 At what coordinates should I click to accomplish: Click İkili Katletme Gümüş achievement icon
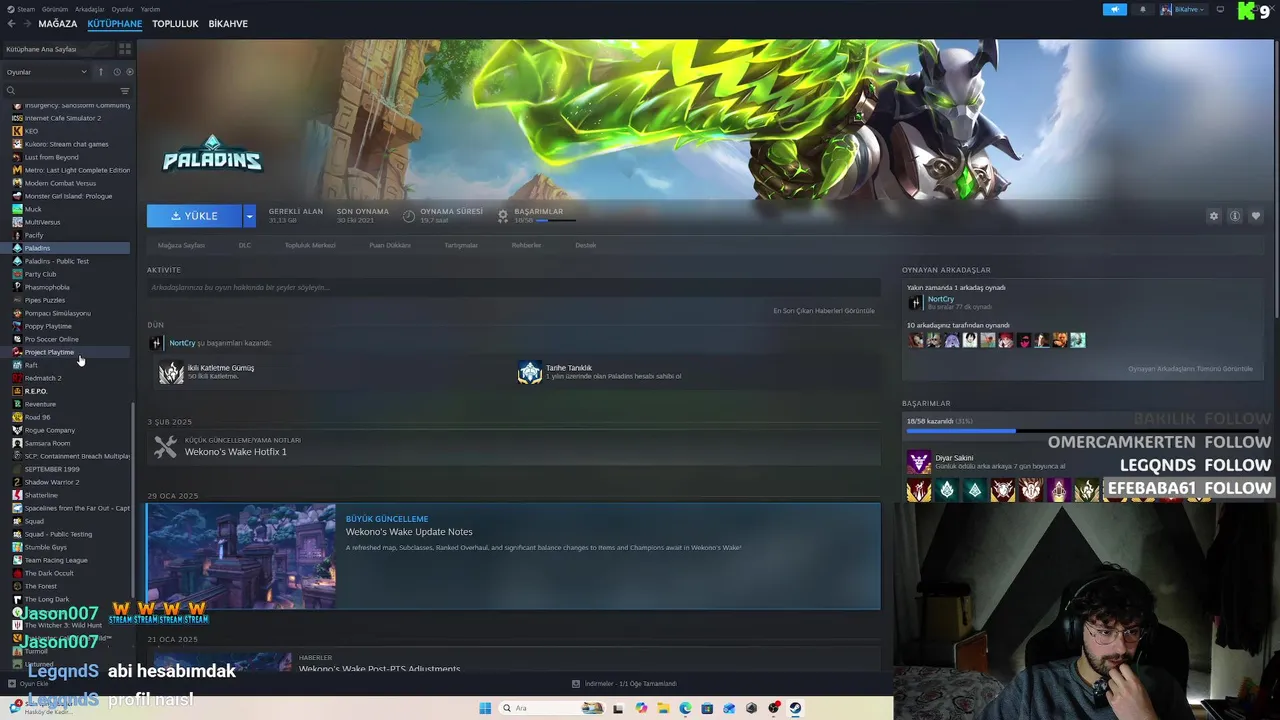point(171,372)
